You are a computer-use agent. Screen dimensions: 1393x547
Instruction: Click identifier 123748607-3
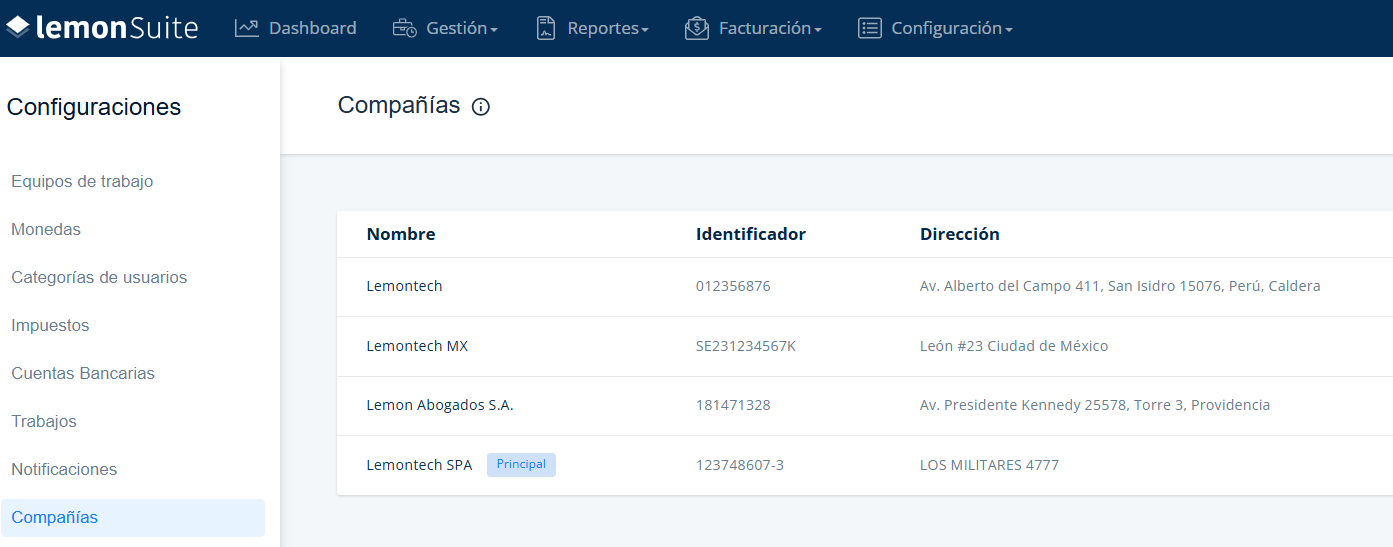[x=740, y=465]
